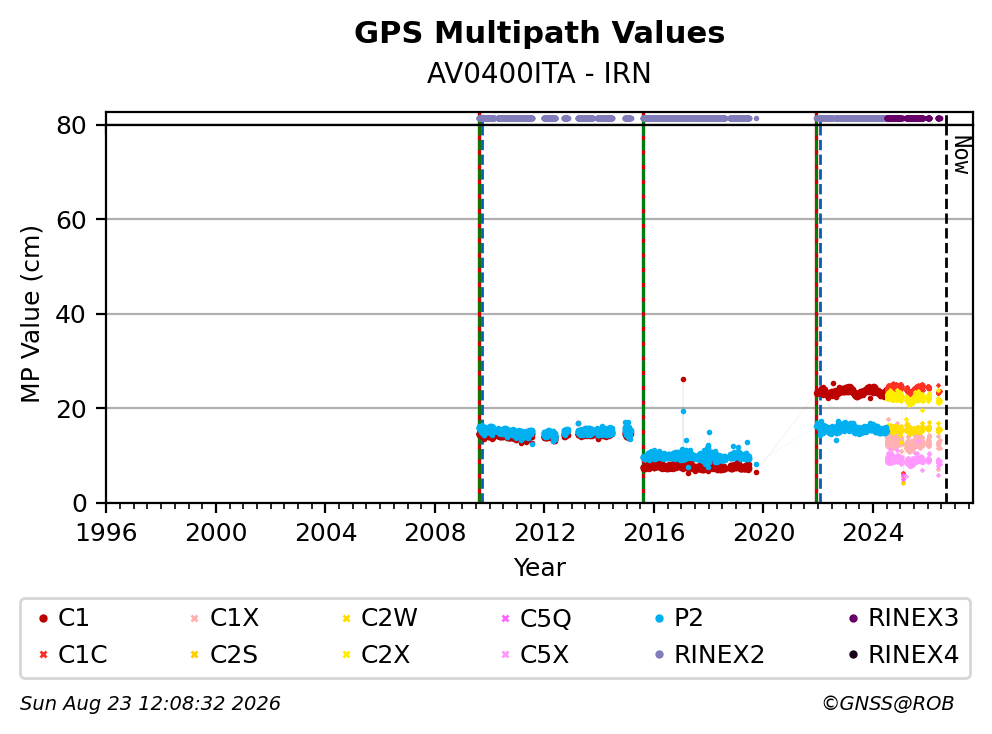Click the MP Value (cm) axis label

pos(30,314)
